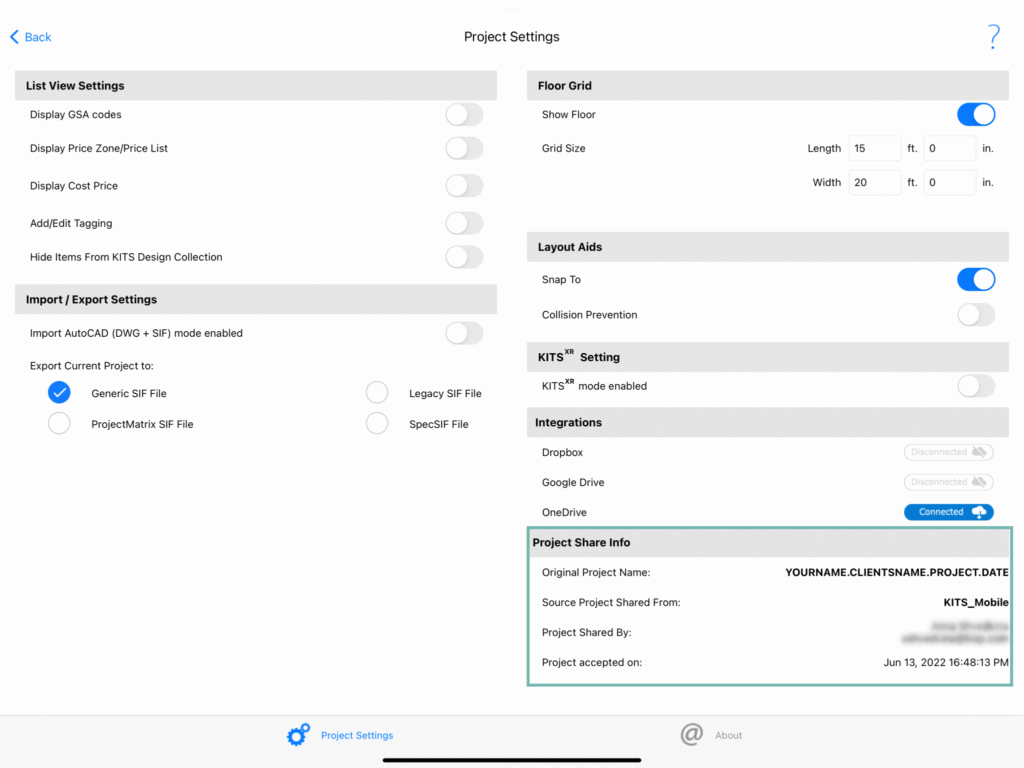Choose ProjectMatrix SIF File export option

tap(59, 423)
